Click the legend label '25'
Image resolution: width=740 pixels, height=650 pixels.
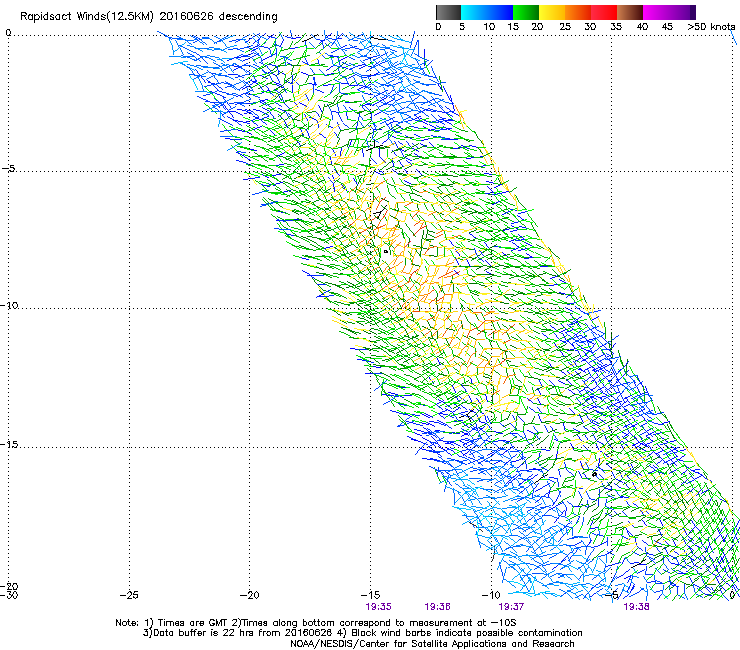coord(565,27)
